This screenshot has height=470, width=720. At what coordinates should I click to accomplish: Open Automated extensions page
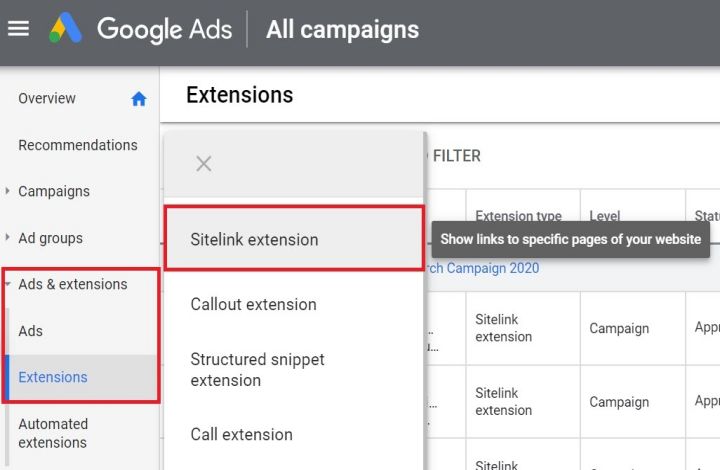[x=53, y=433]
